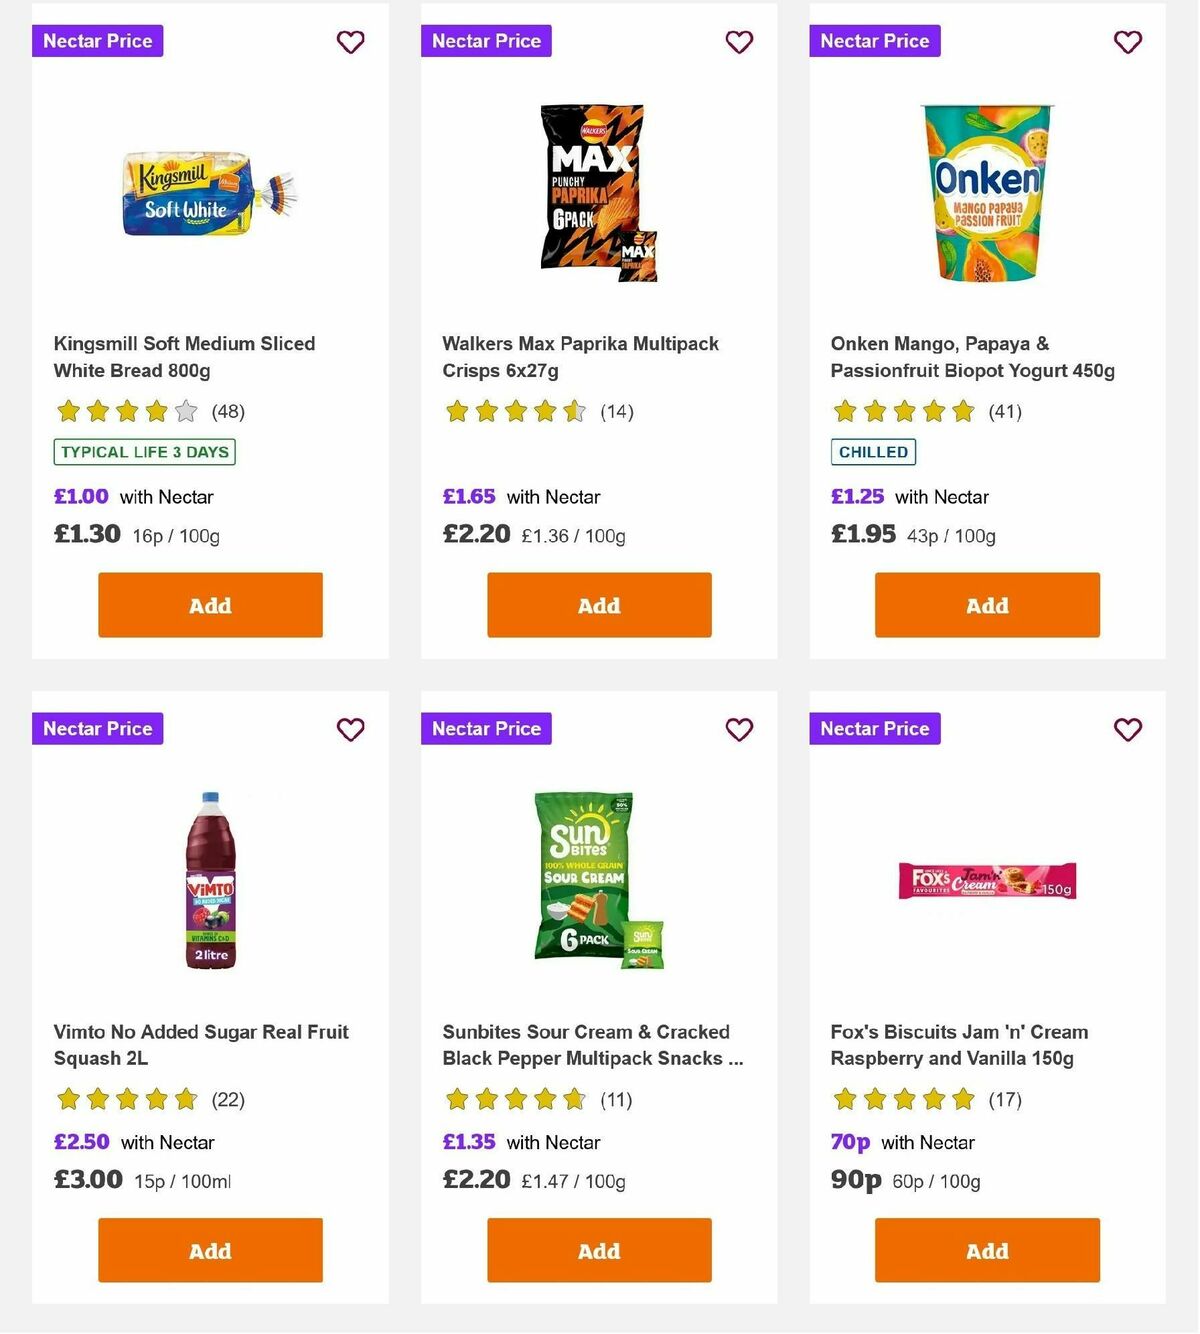This screenshot has height=1334, width=1200.
Task: Select the TYPICAL LIFE 3 DAYS label
Action: pos(144,452)
